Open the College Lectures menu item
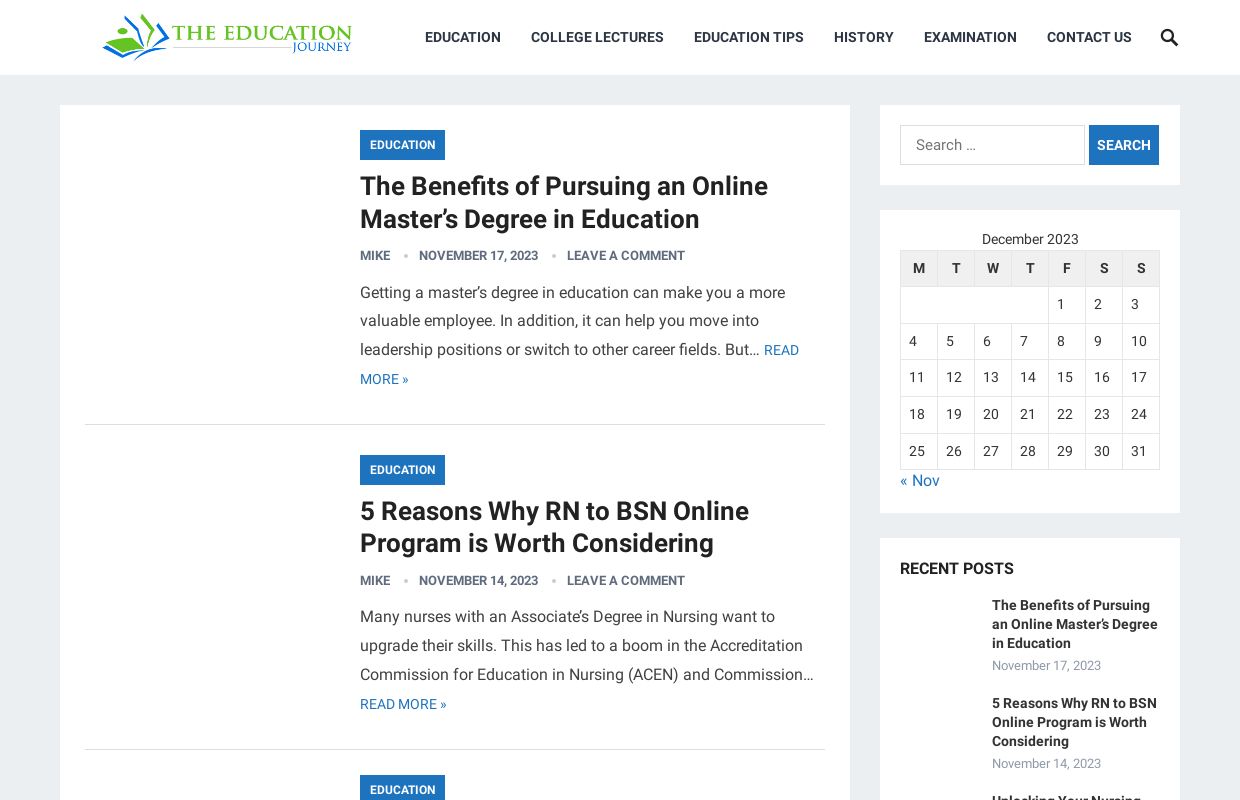This screenshot has width=1240, height=800. pyautogui.click(x=597, y=38)
